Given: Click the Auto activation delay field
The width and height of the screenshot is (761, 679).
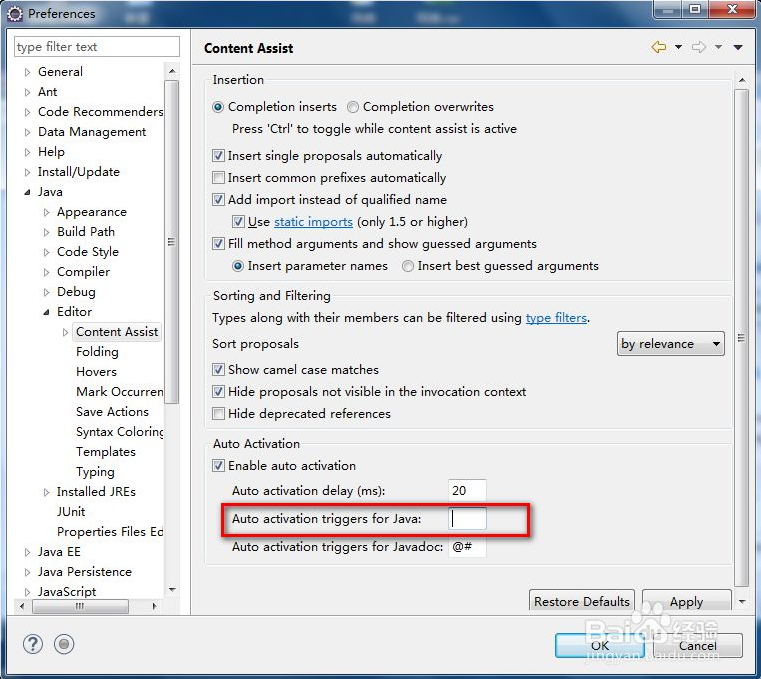Looking at the screenshot, I should [x=467, y=491].
